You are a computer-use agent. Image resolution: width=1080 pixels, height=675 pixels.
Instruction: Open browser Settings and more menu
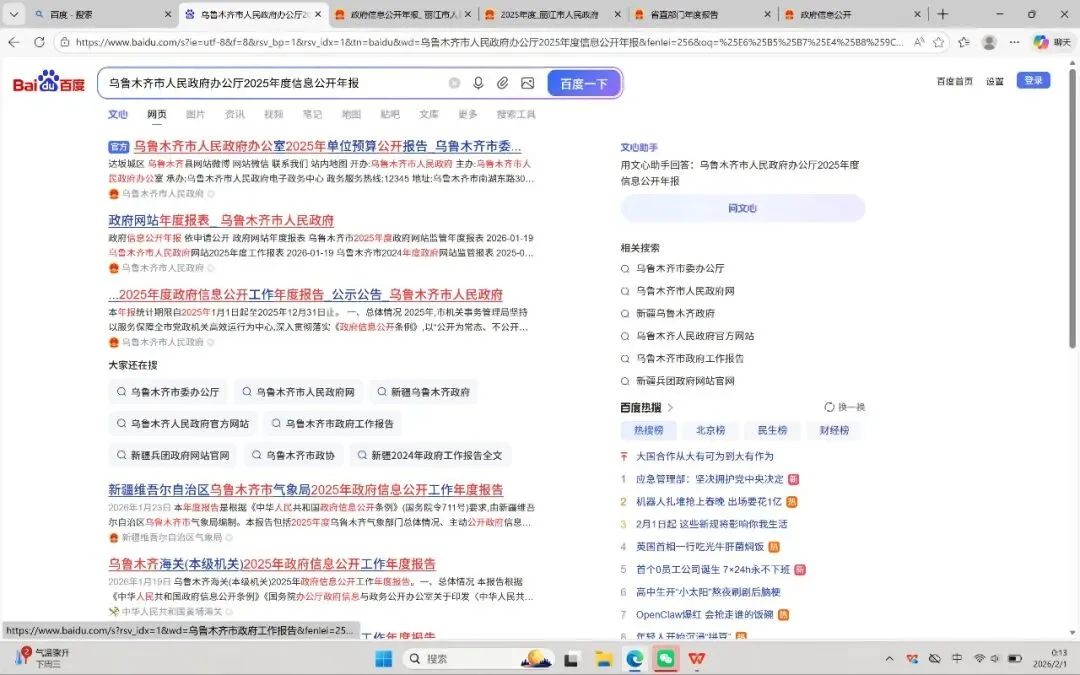tap(1014, 42)
